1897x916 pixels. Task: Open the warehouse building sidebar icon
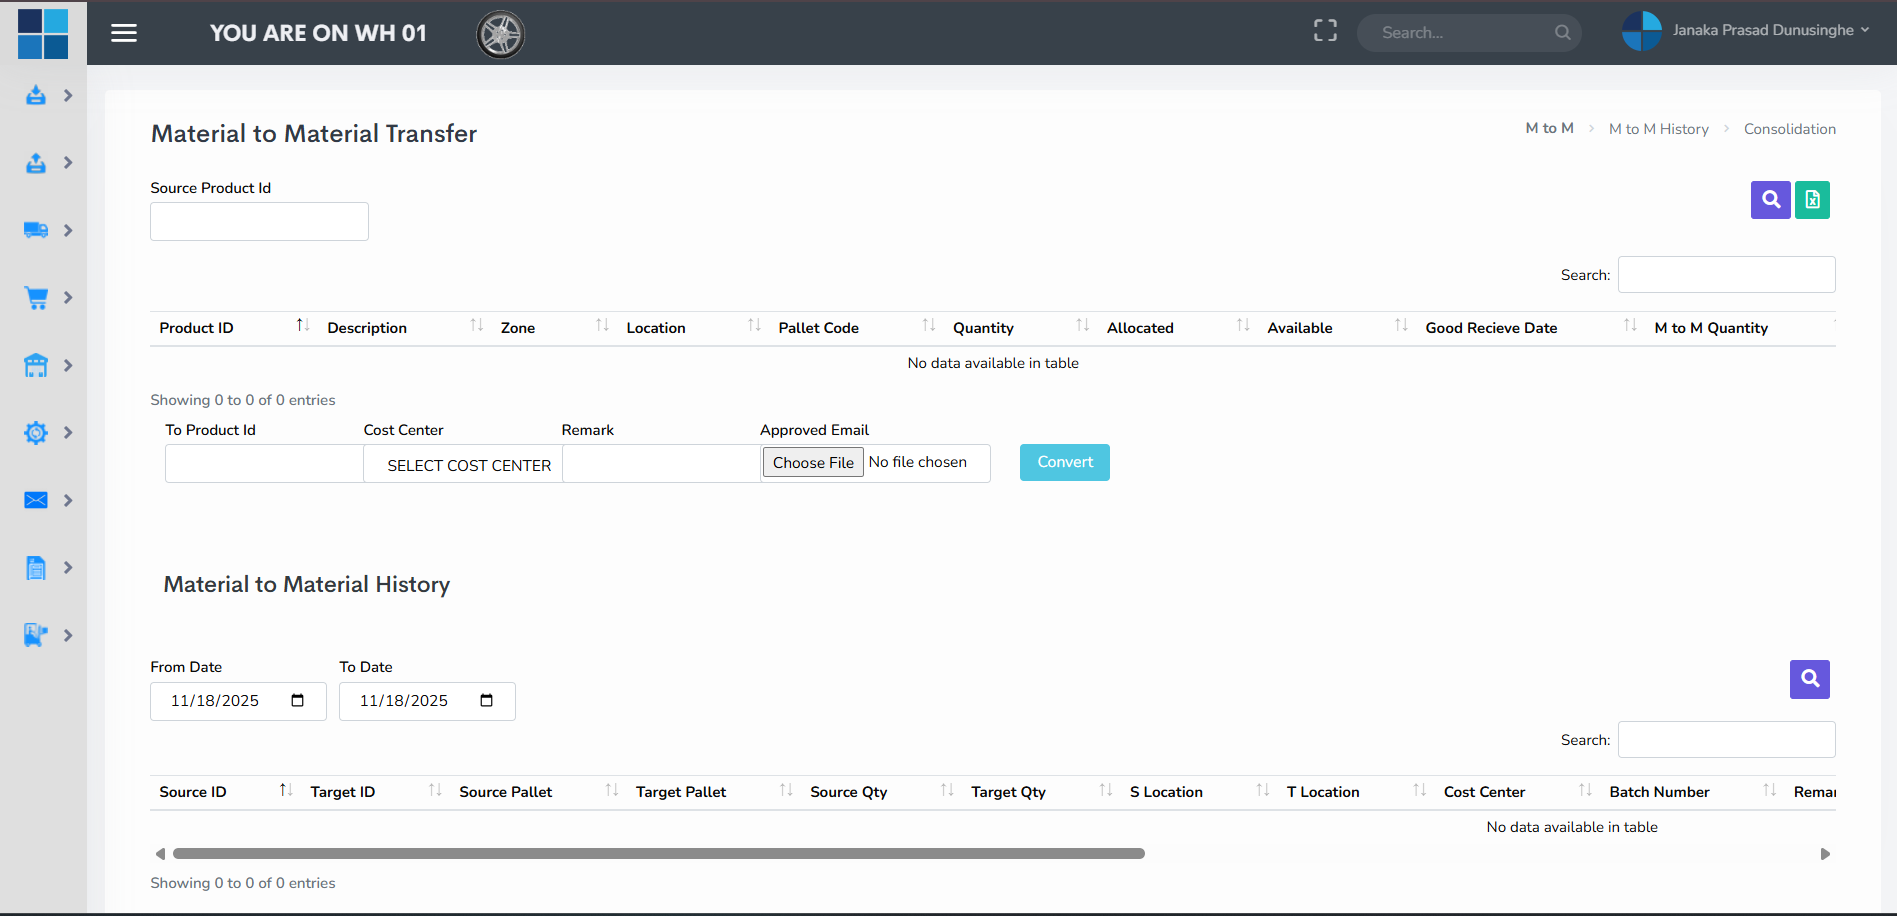pos(36,366)
